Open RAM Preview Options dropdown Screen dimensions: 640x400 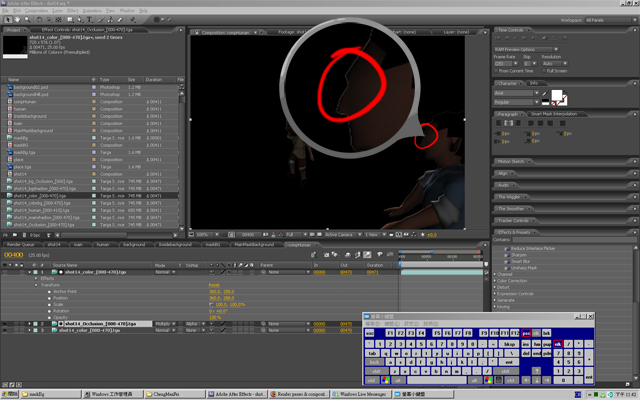tap(527, 49)
